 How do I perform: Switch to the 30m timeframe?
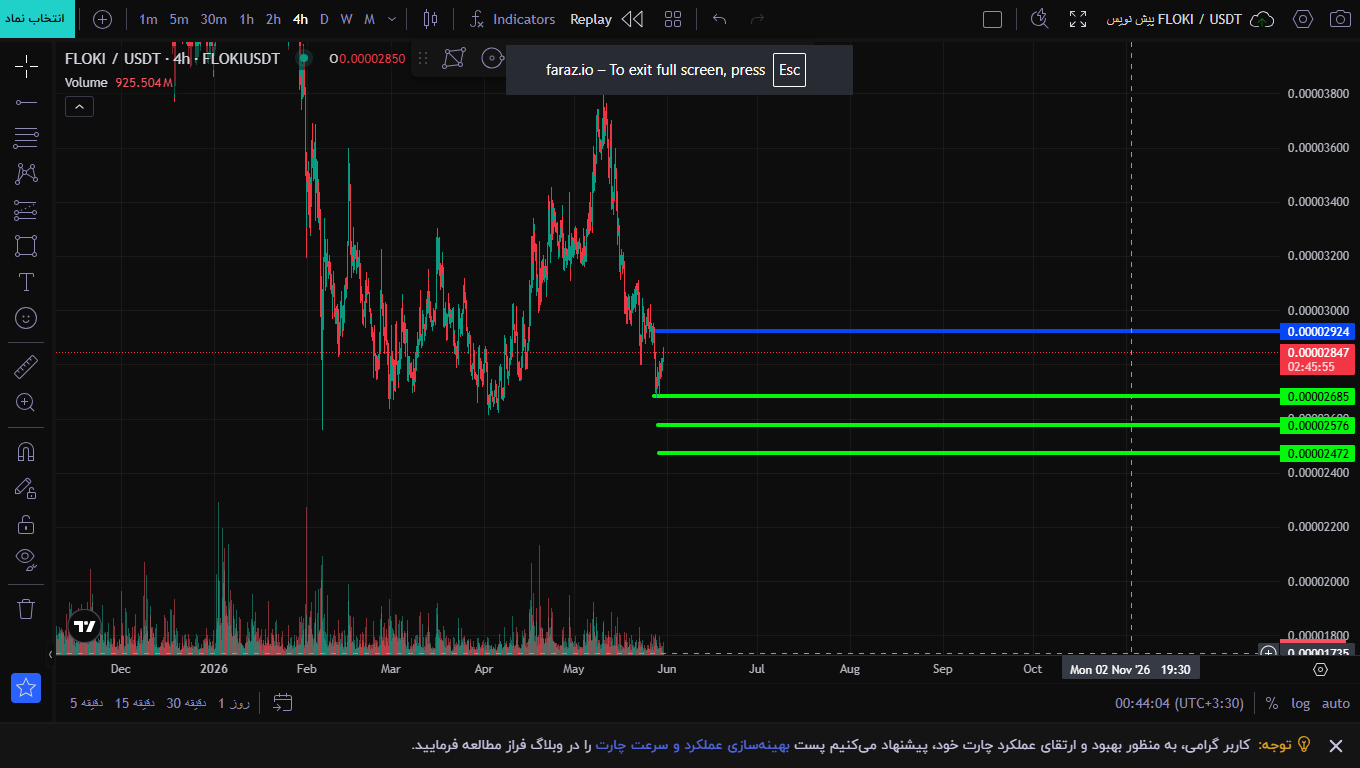click(x=213, y=19)
